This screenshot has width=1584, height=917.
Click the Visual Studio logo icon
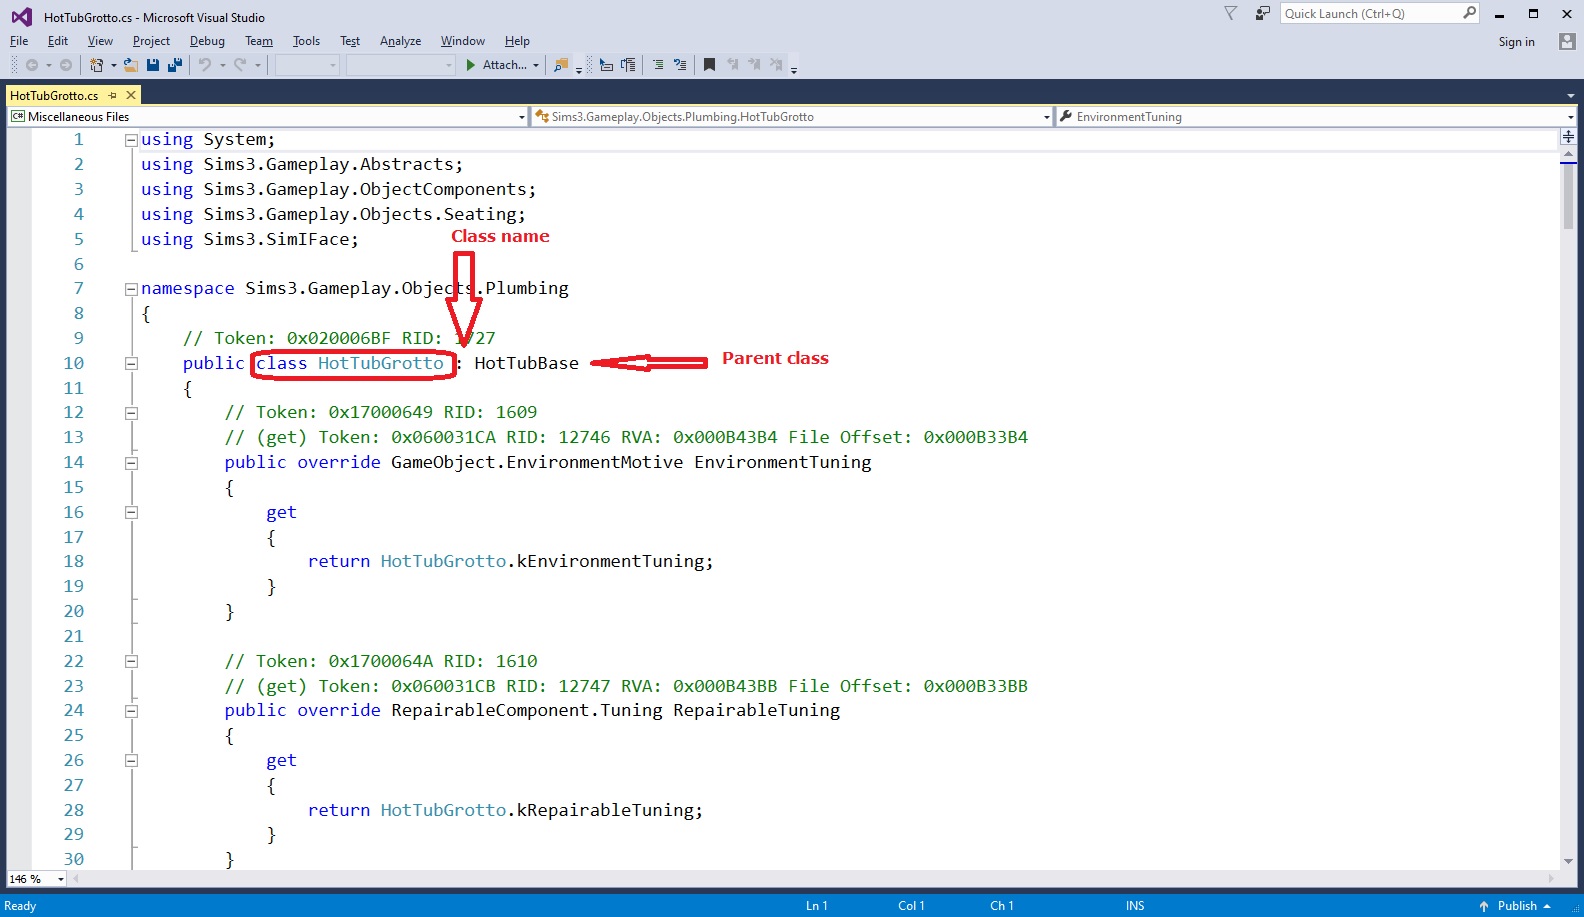click(21, 17)
